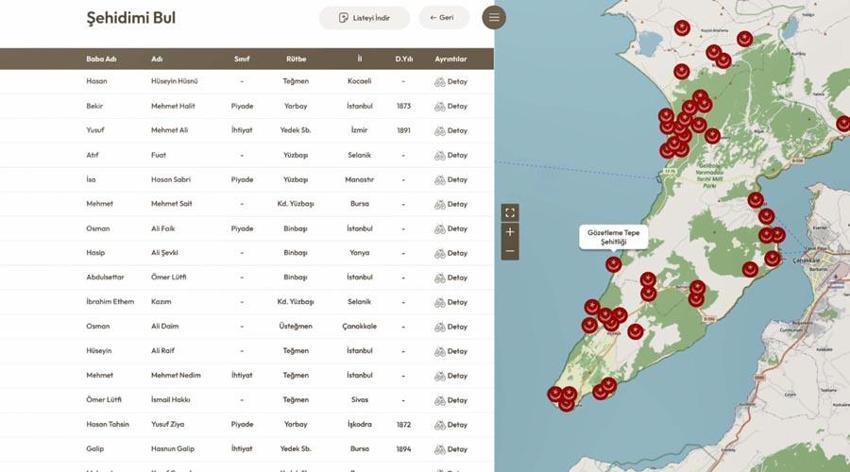850x472 pixels.
Task: Click the Rütbe column header
Action: pos(295,59)
